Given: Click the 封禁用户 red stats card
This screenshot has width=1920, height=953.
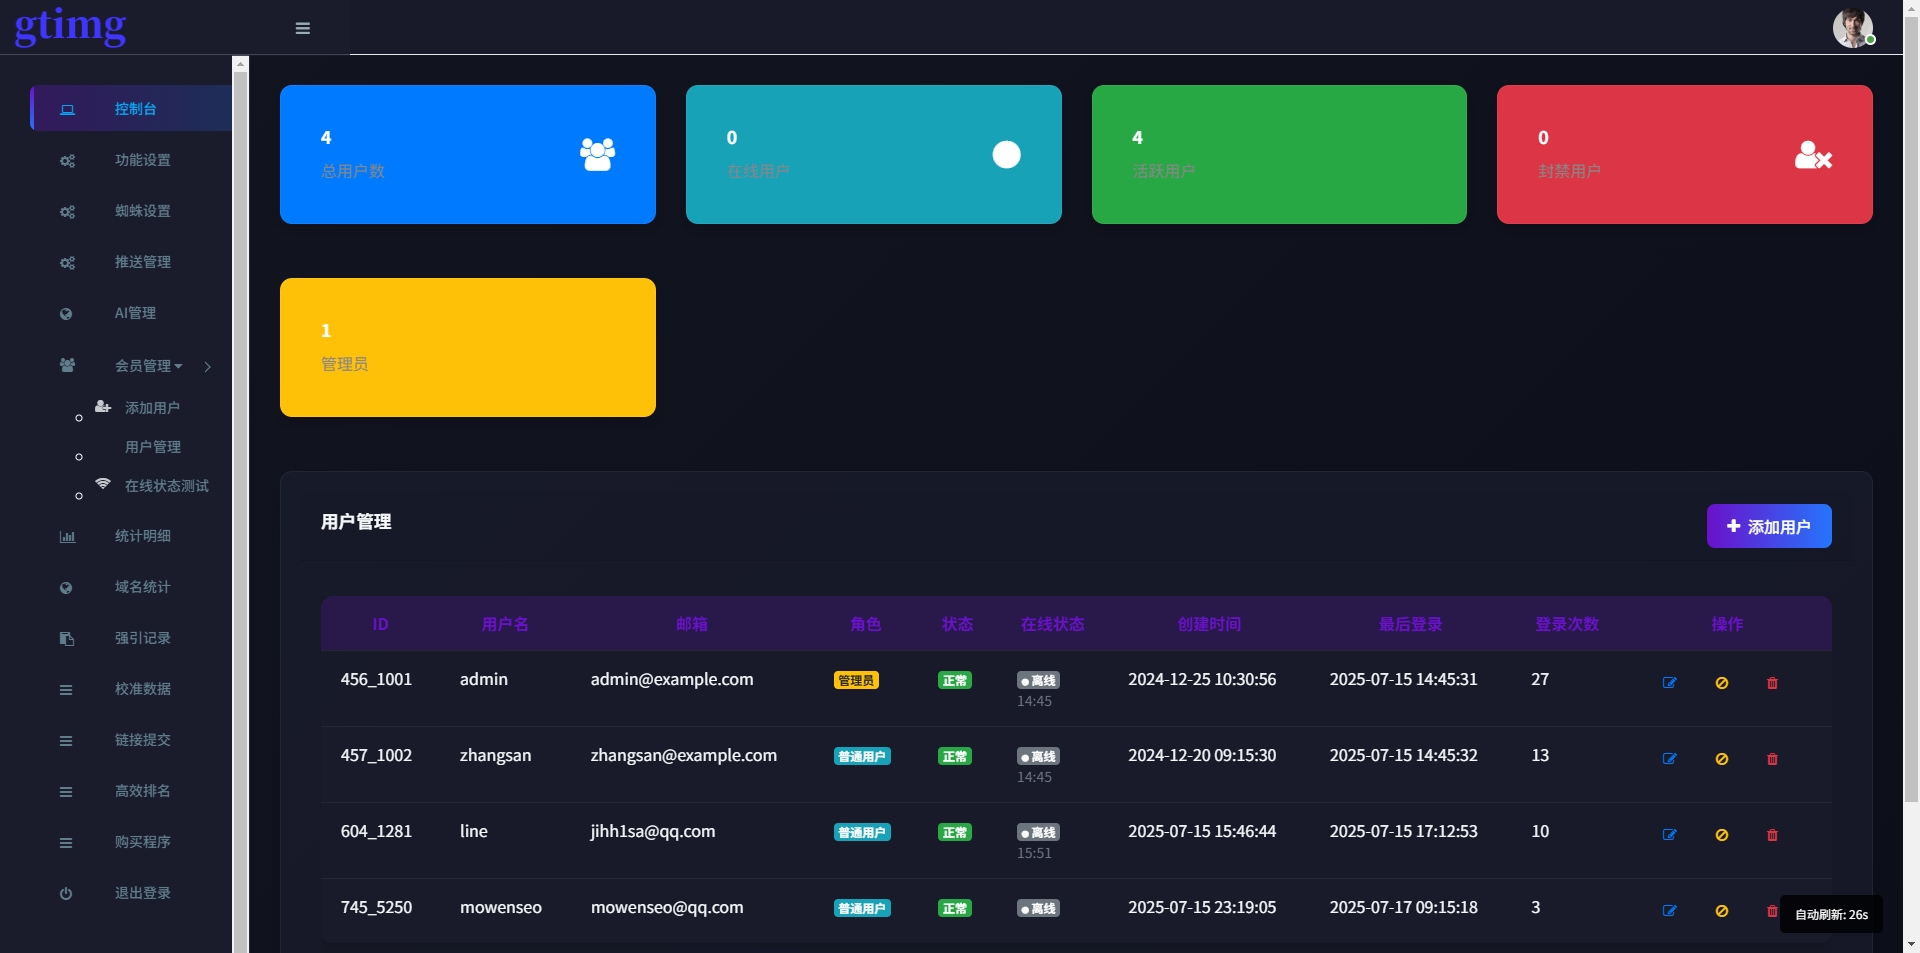Looking at the screenshot, I should (x=1685, y=154).
